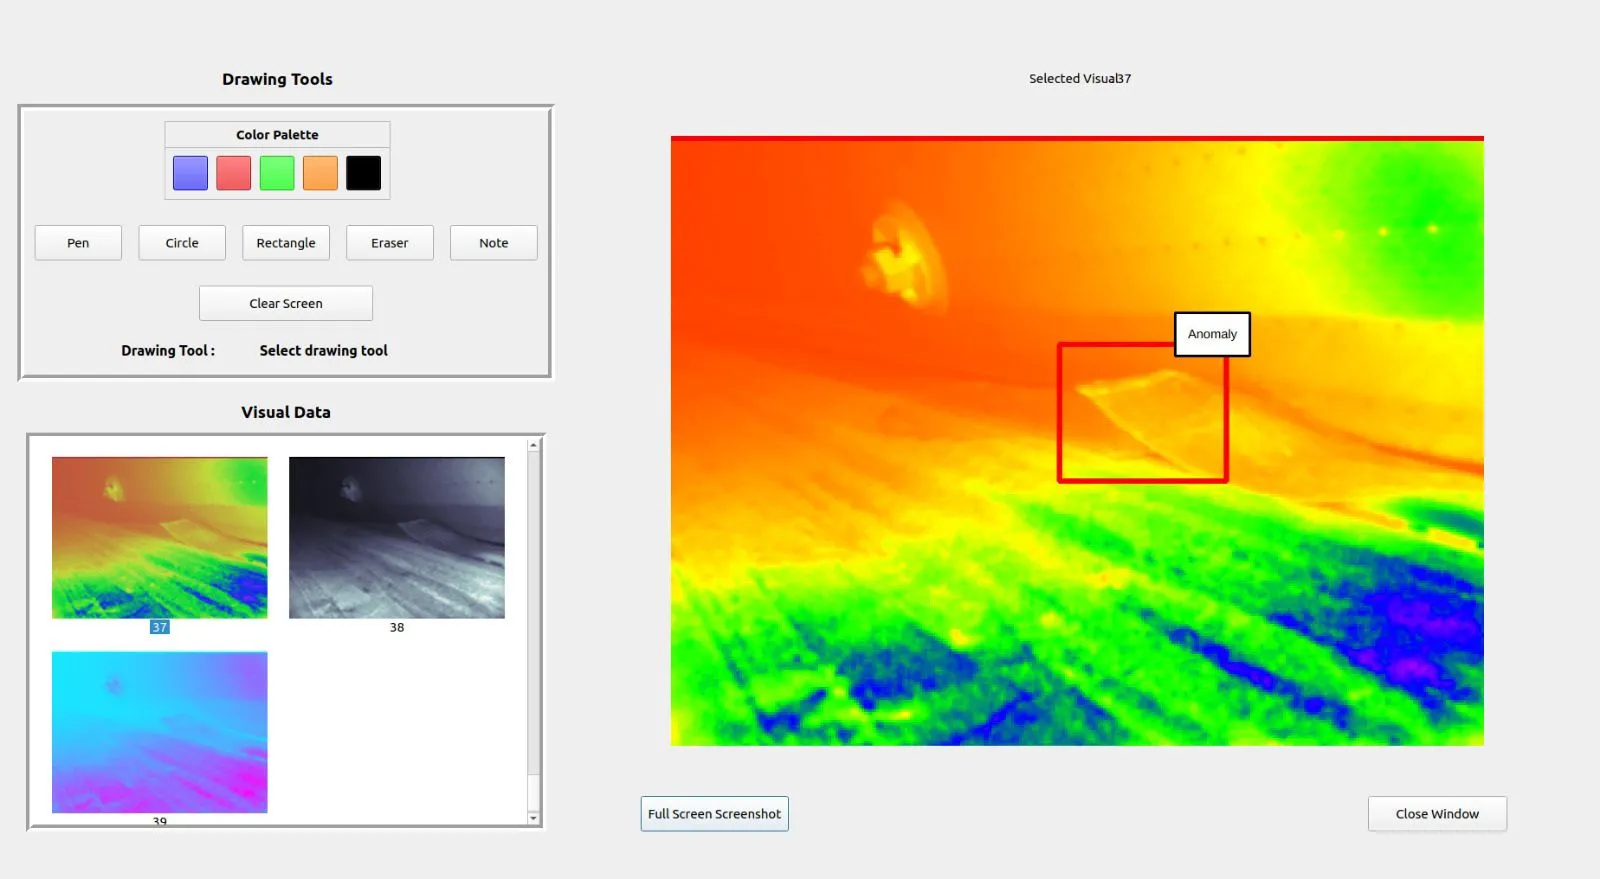
Task: Activate the Rectangle drawing tool
Action: coord(286,243)
